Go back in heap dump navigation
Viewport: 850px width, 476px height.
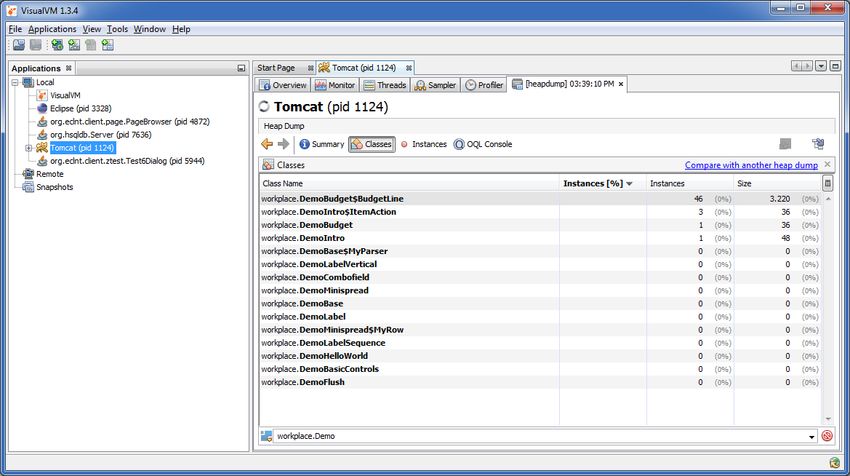(267, 144)
